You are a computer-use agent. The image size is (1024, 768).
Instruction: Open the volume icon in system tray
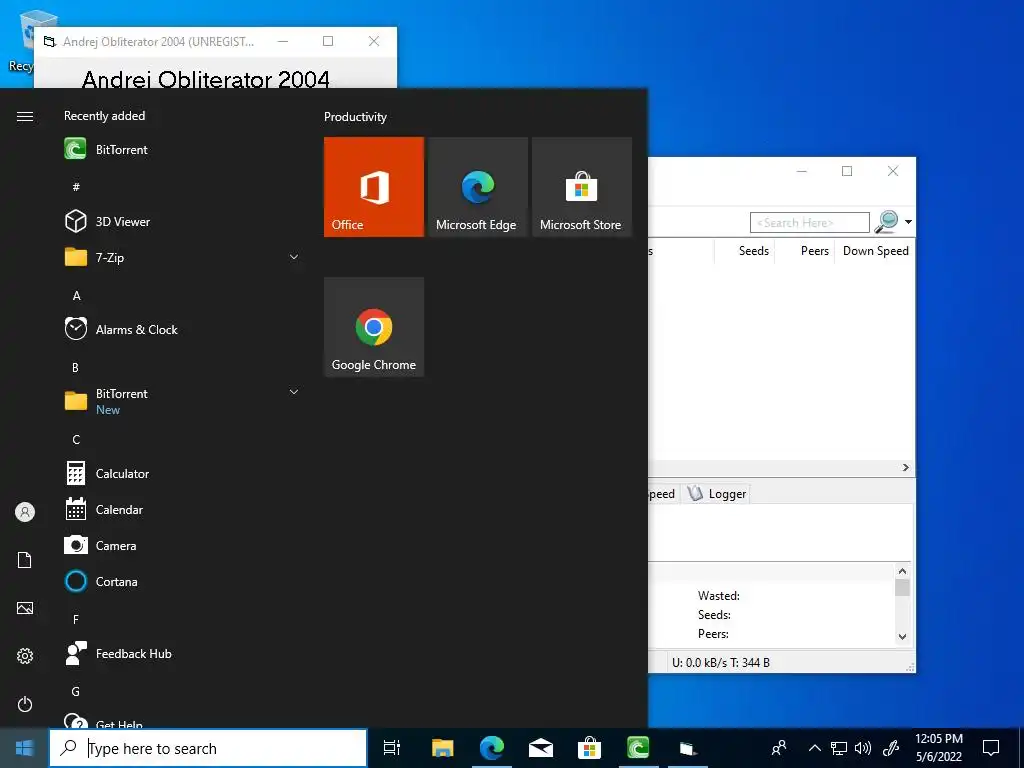click(x=863, y=748)
